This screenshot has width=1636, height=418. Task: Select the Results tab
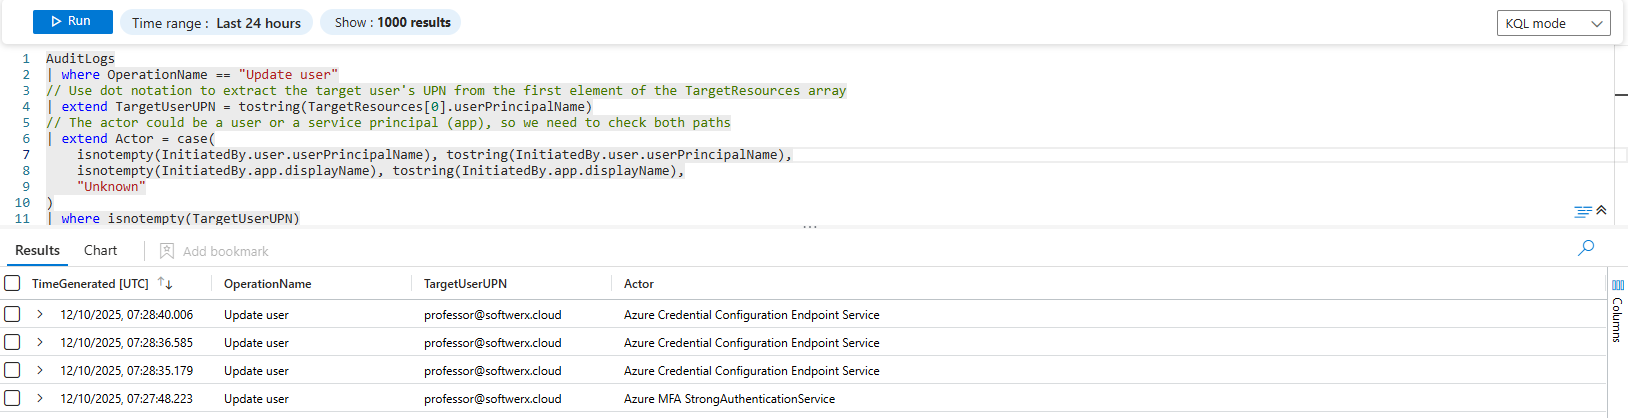pos(37,251)
